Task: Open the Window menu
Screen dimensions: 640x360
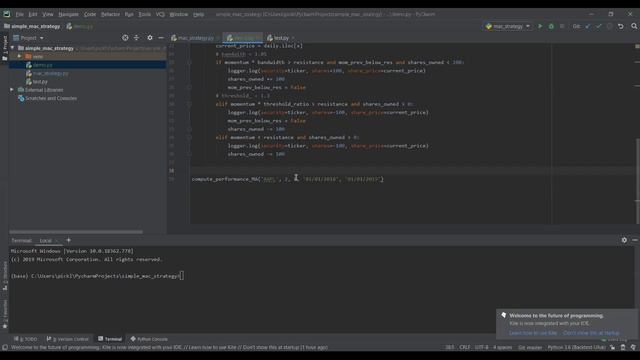Action: (x=178, y=14)
